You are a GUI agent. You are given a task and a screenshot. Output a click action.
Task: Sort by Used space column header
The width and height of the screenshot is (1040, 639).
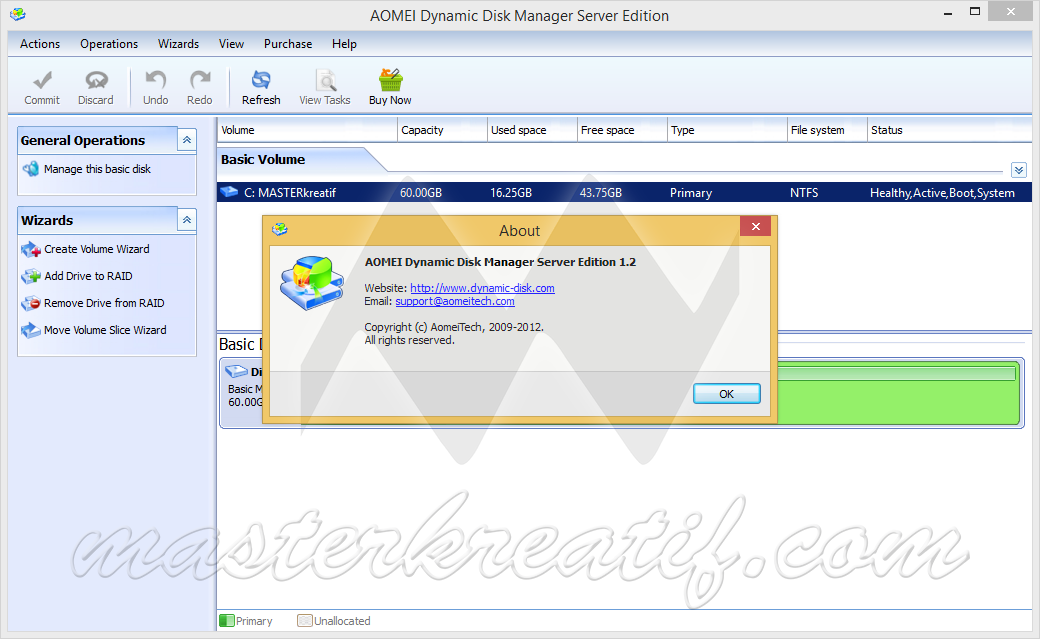click(532, 130)
